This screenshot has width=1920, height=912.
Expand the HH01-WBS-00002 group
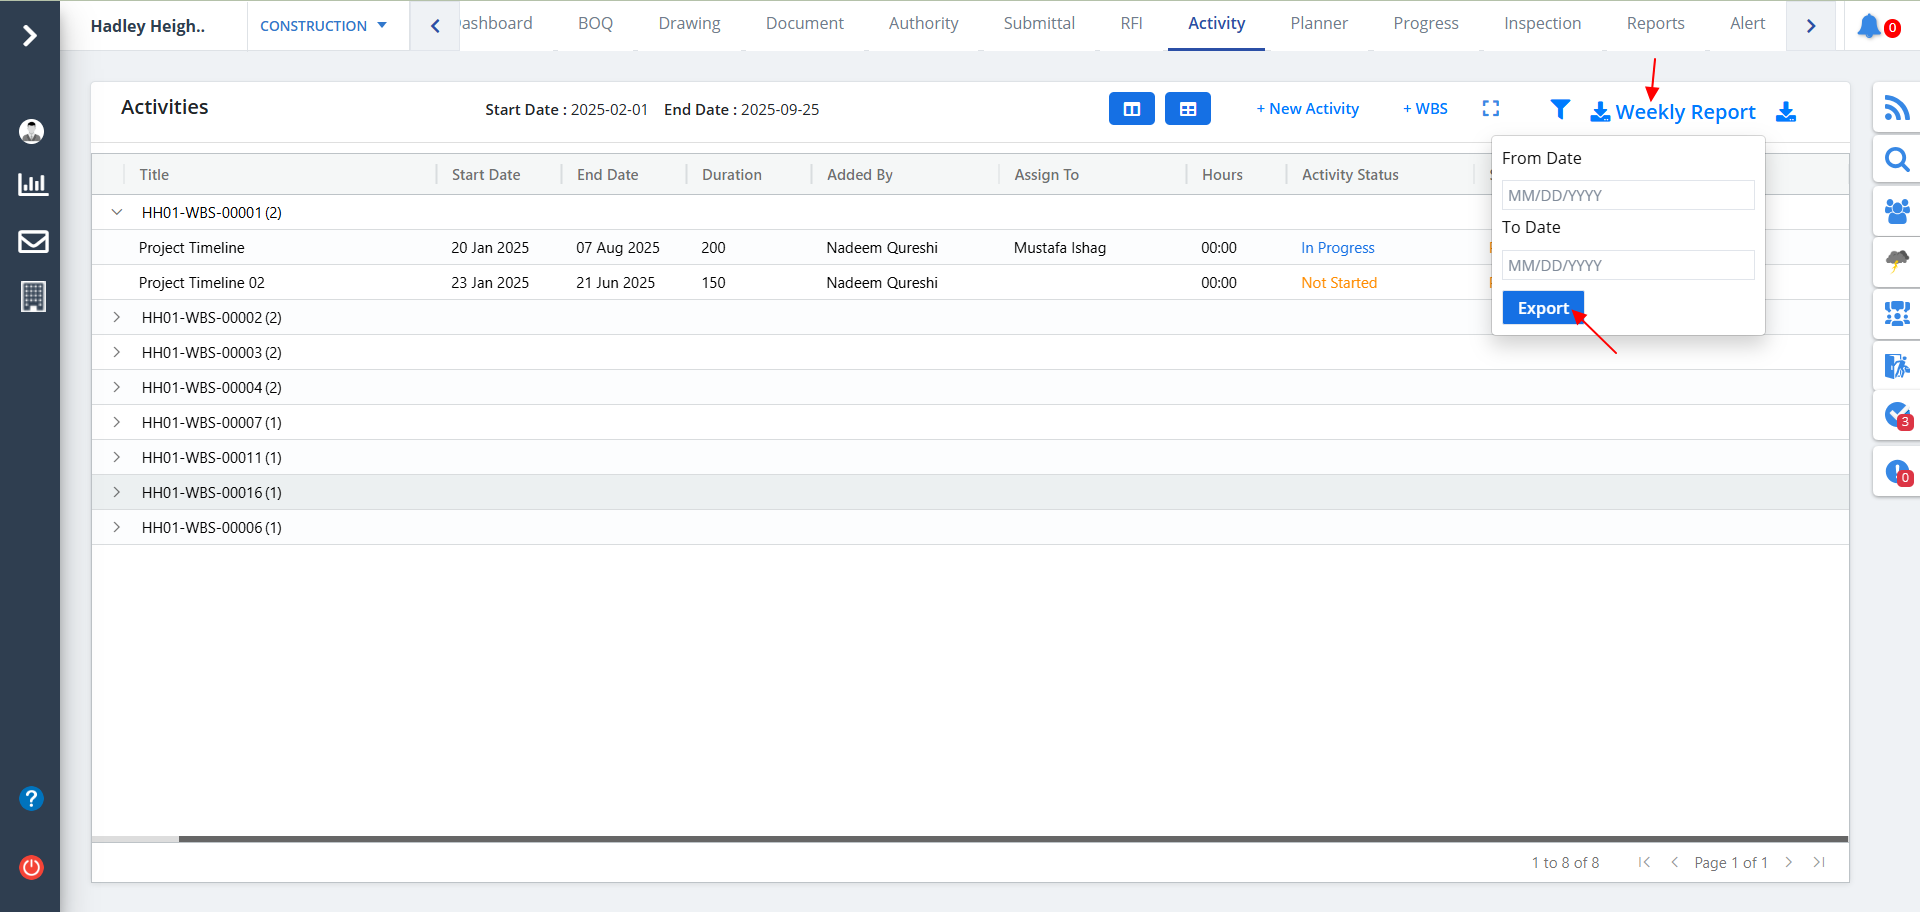tap(117, 317)
